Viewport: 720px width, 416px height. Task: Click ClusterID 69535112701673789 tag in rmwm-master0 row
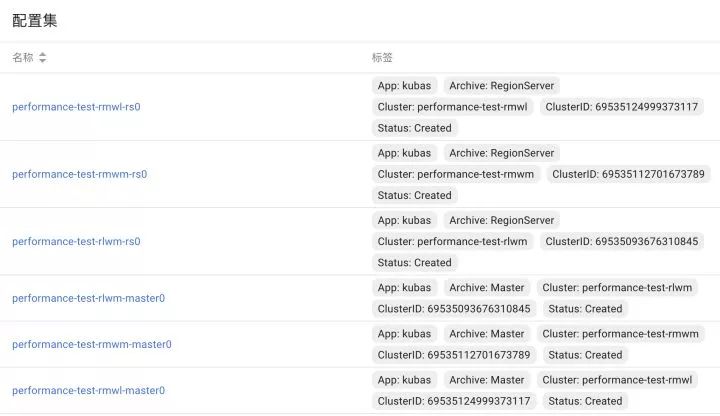[x=454, y=355]
